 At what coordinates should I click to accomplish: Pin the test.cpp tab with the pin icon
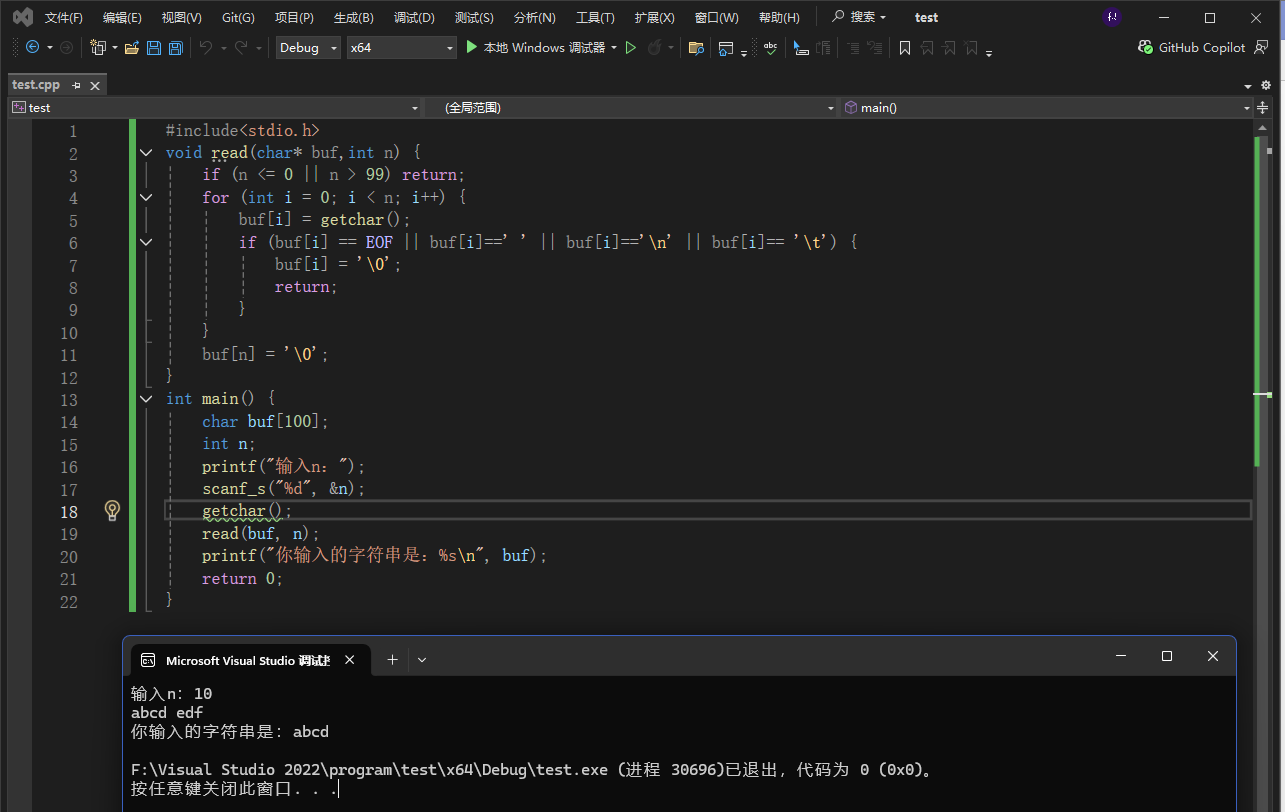tap(76, 86)
